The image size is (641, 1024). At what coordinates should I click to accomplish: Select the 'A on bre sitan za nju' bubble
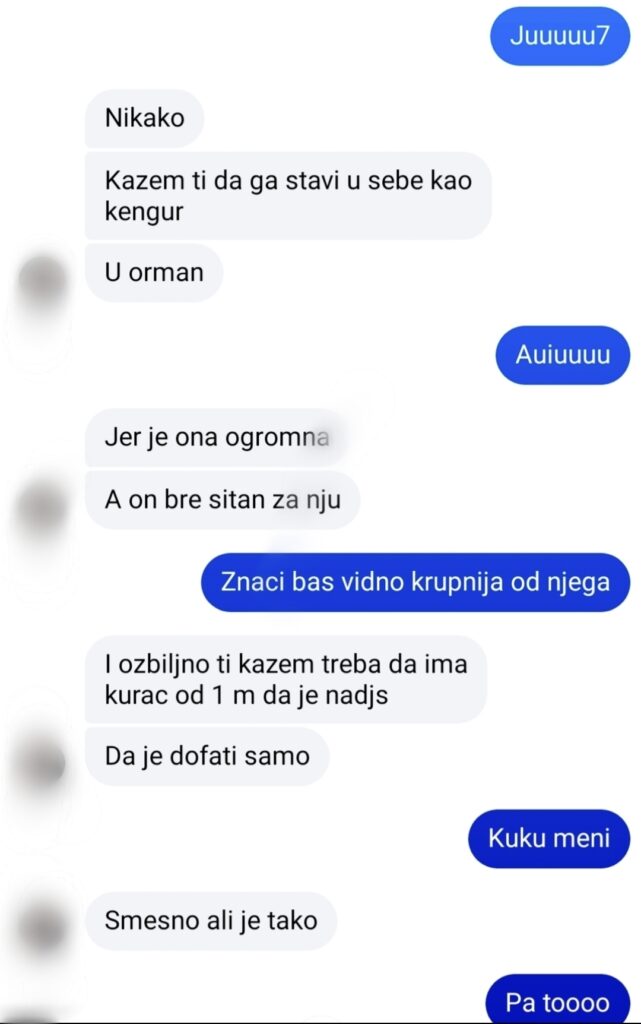tap(223, 500)
